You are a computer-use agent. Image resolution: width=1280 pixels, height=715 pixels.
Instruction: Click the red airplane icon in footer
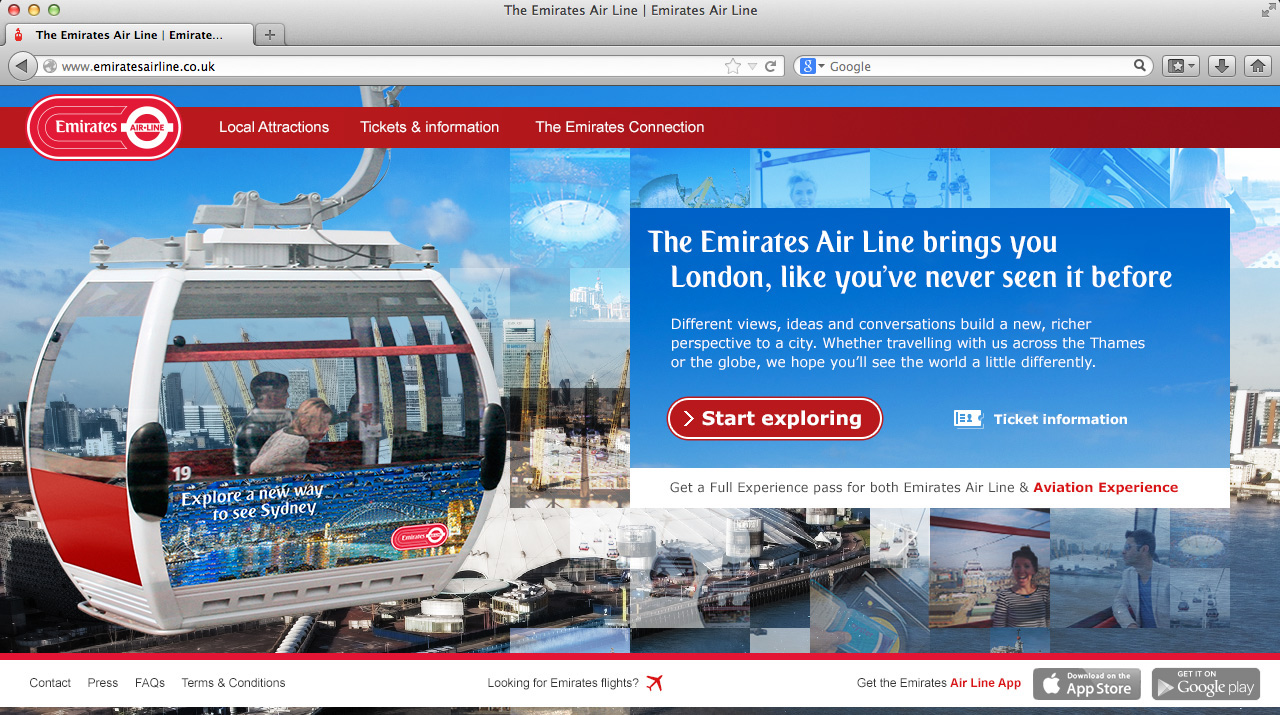click(x=655, y=683)
